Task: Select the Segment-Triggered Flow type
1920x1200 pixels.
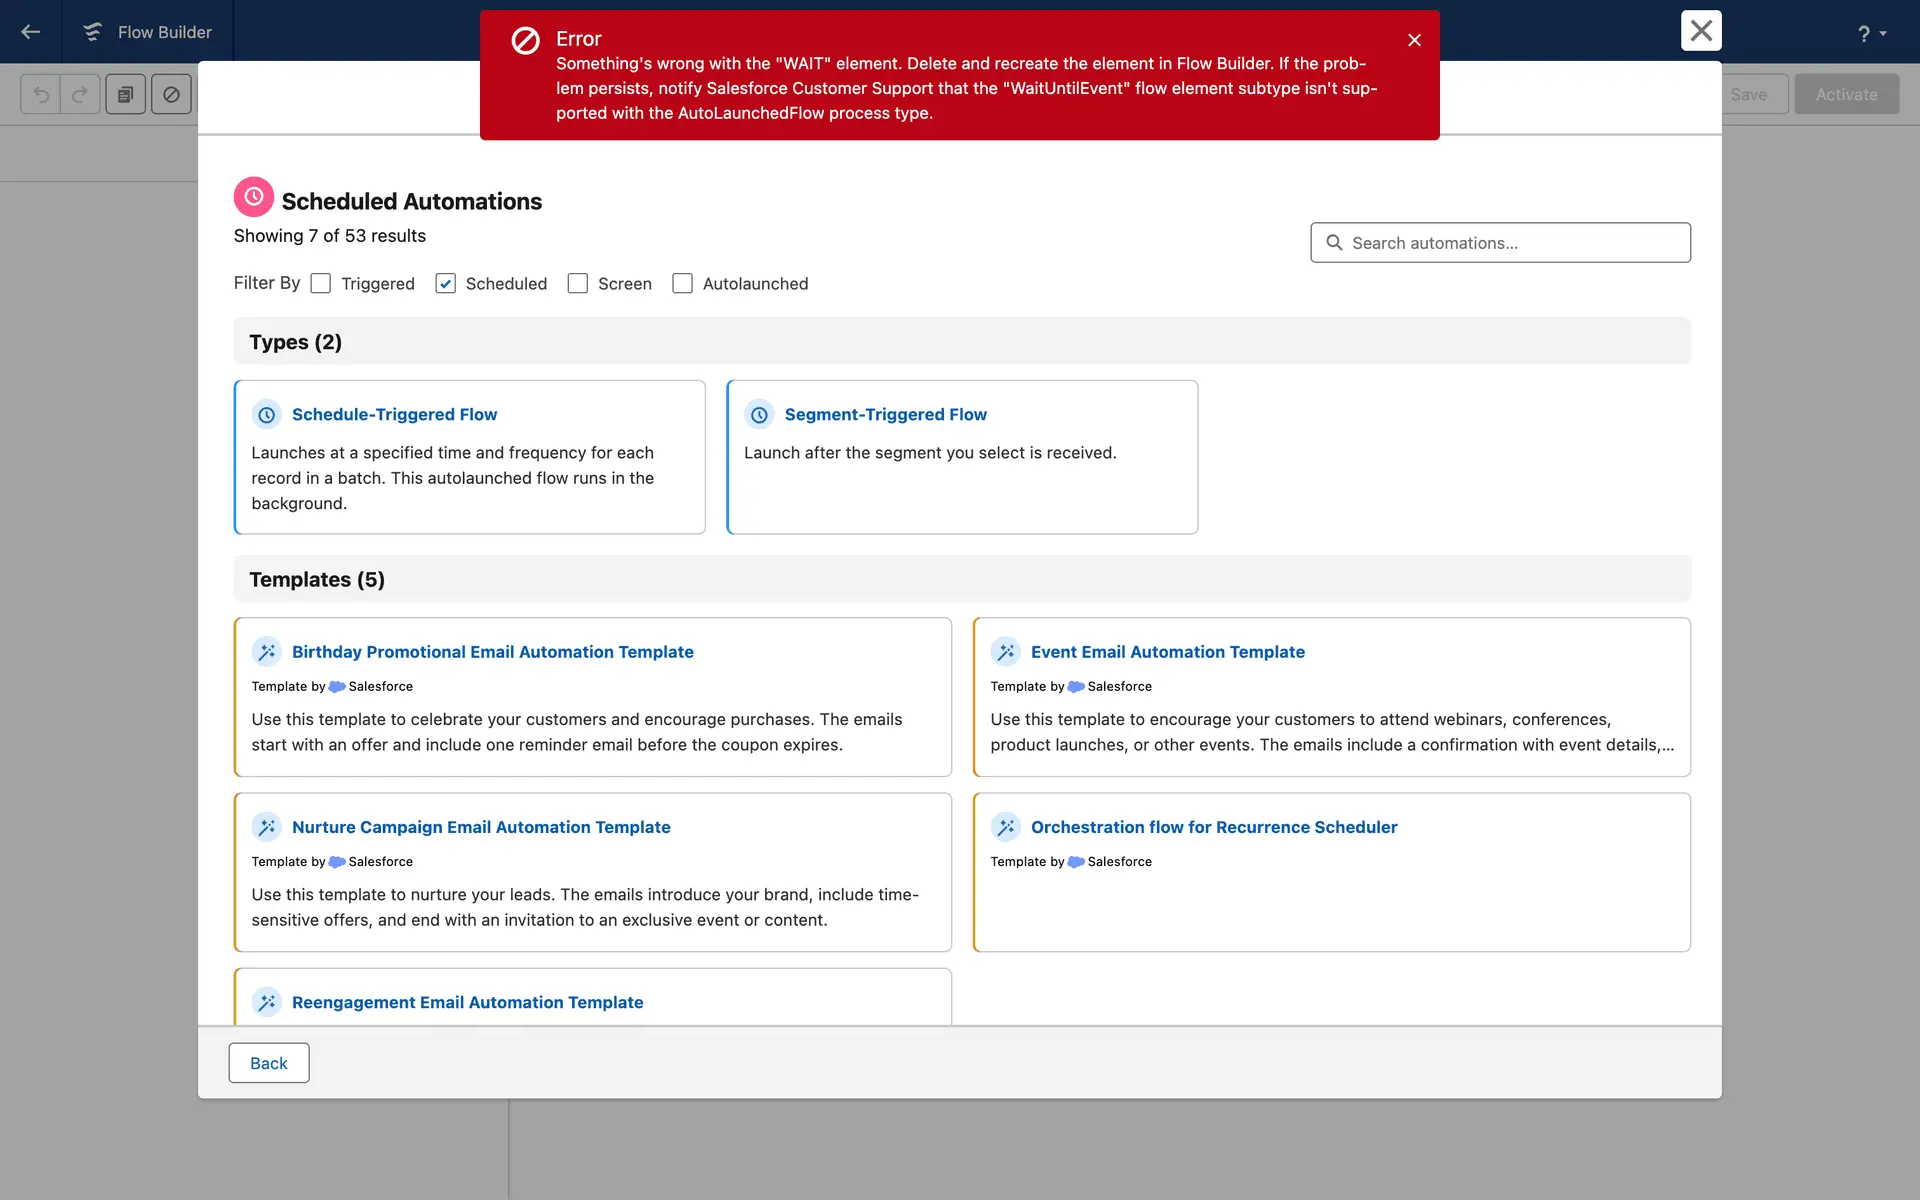Action: (885, 414)
